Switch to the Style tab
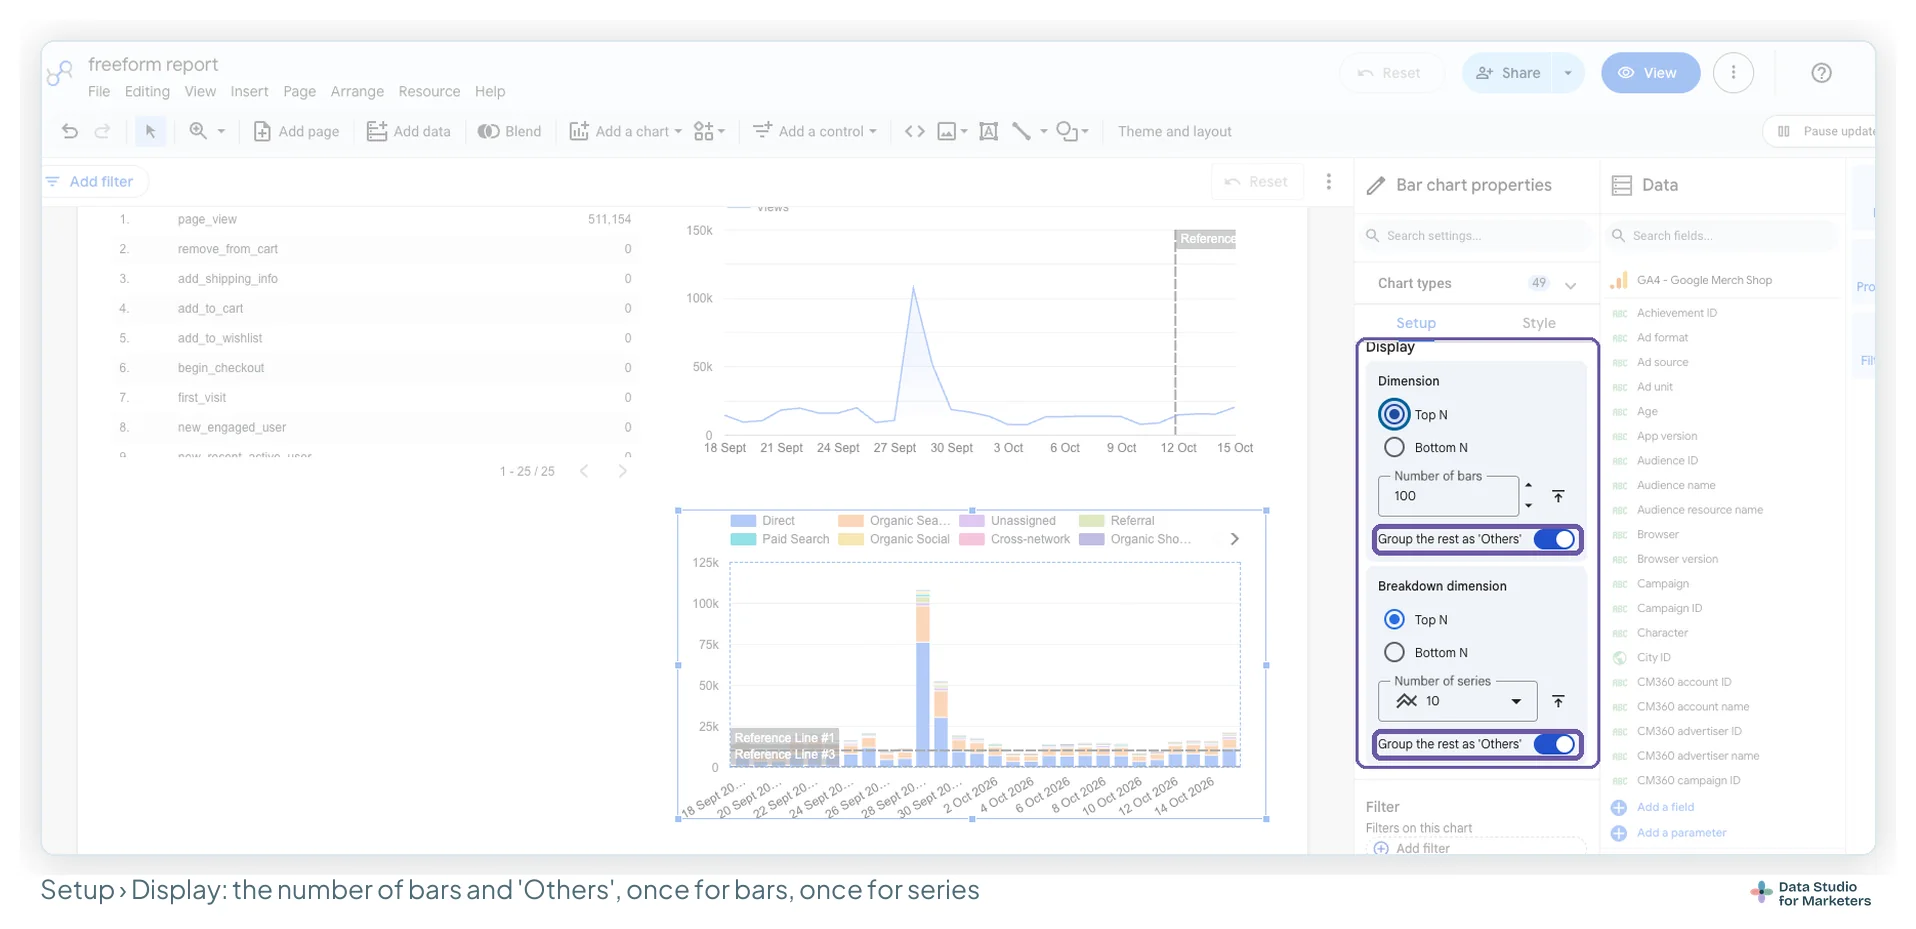Screen dimensions: 1916x929 (x=1538, y=323)
